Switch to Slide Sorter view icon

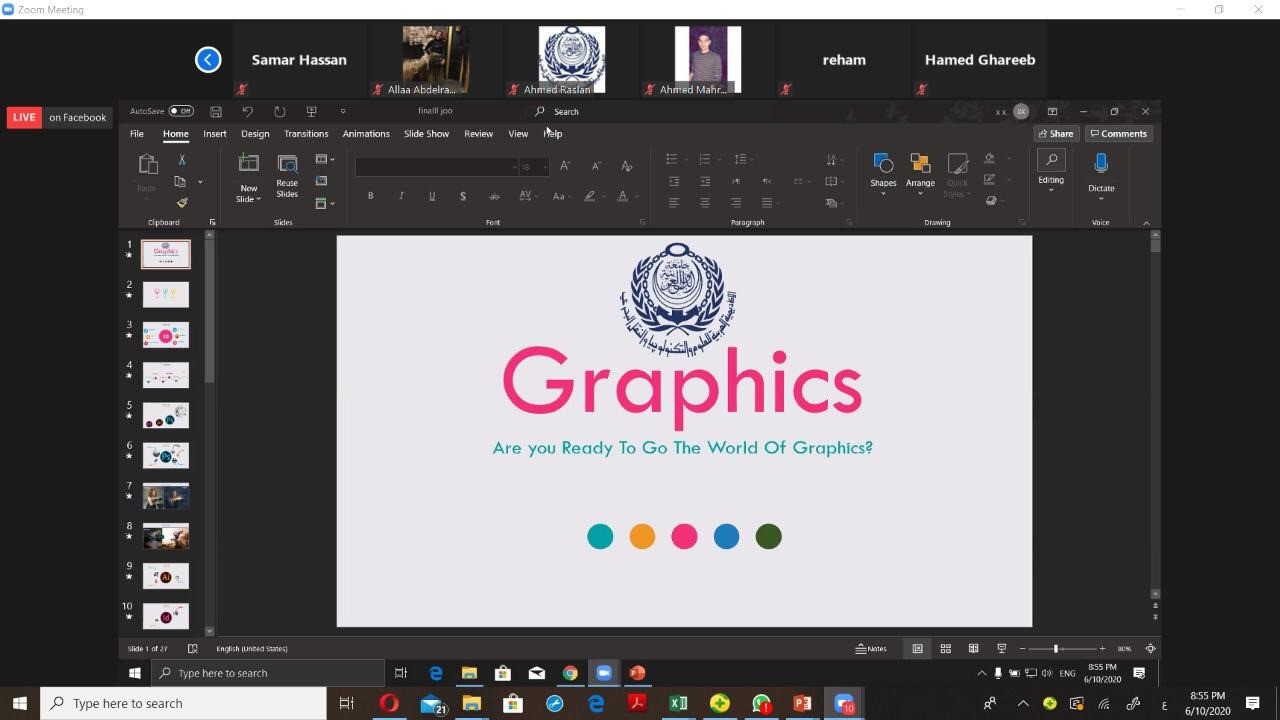tap(945, 648)
